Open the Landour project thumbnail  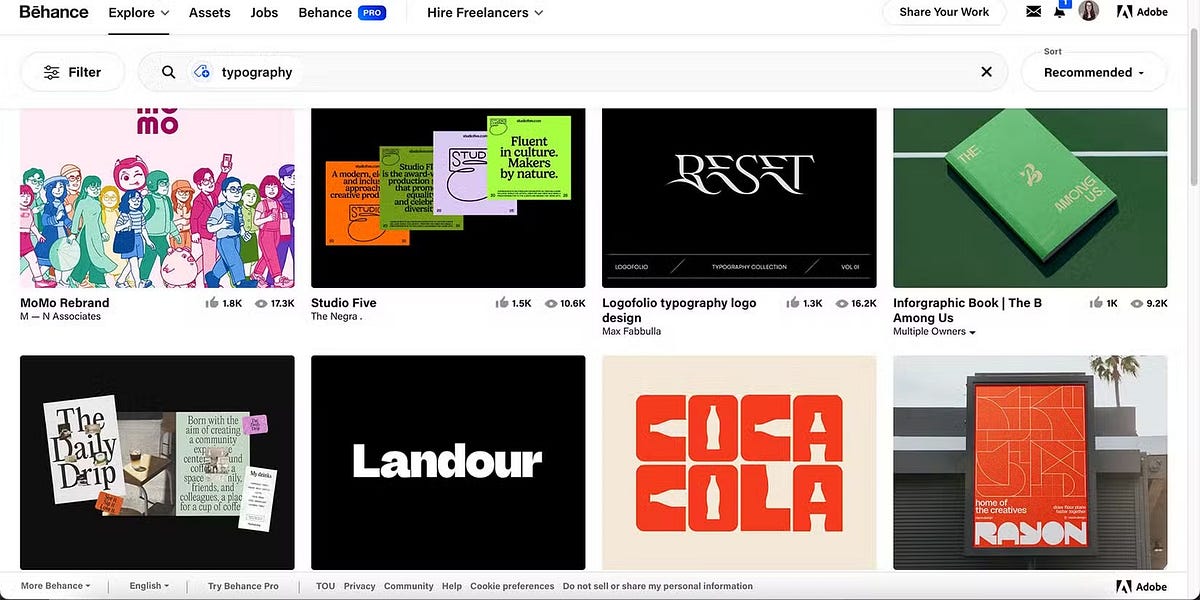pyautogui.click(x=448, y=462)
